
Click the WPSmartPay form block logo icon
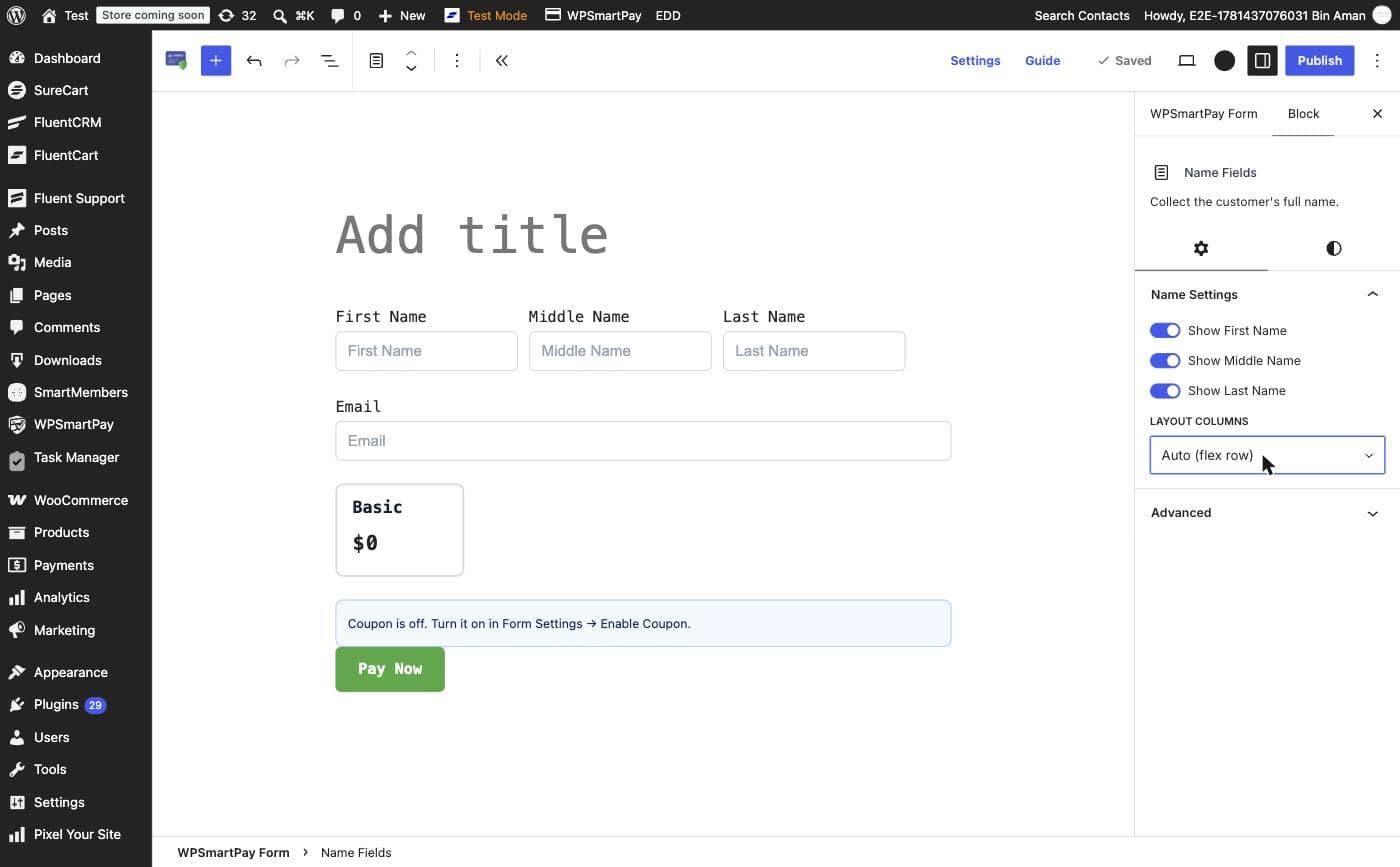pyautogui.click(x=176, y=60)
